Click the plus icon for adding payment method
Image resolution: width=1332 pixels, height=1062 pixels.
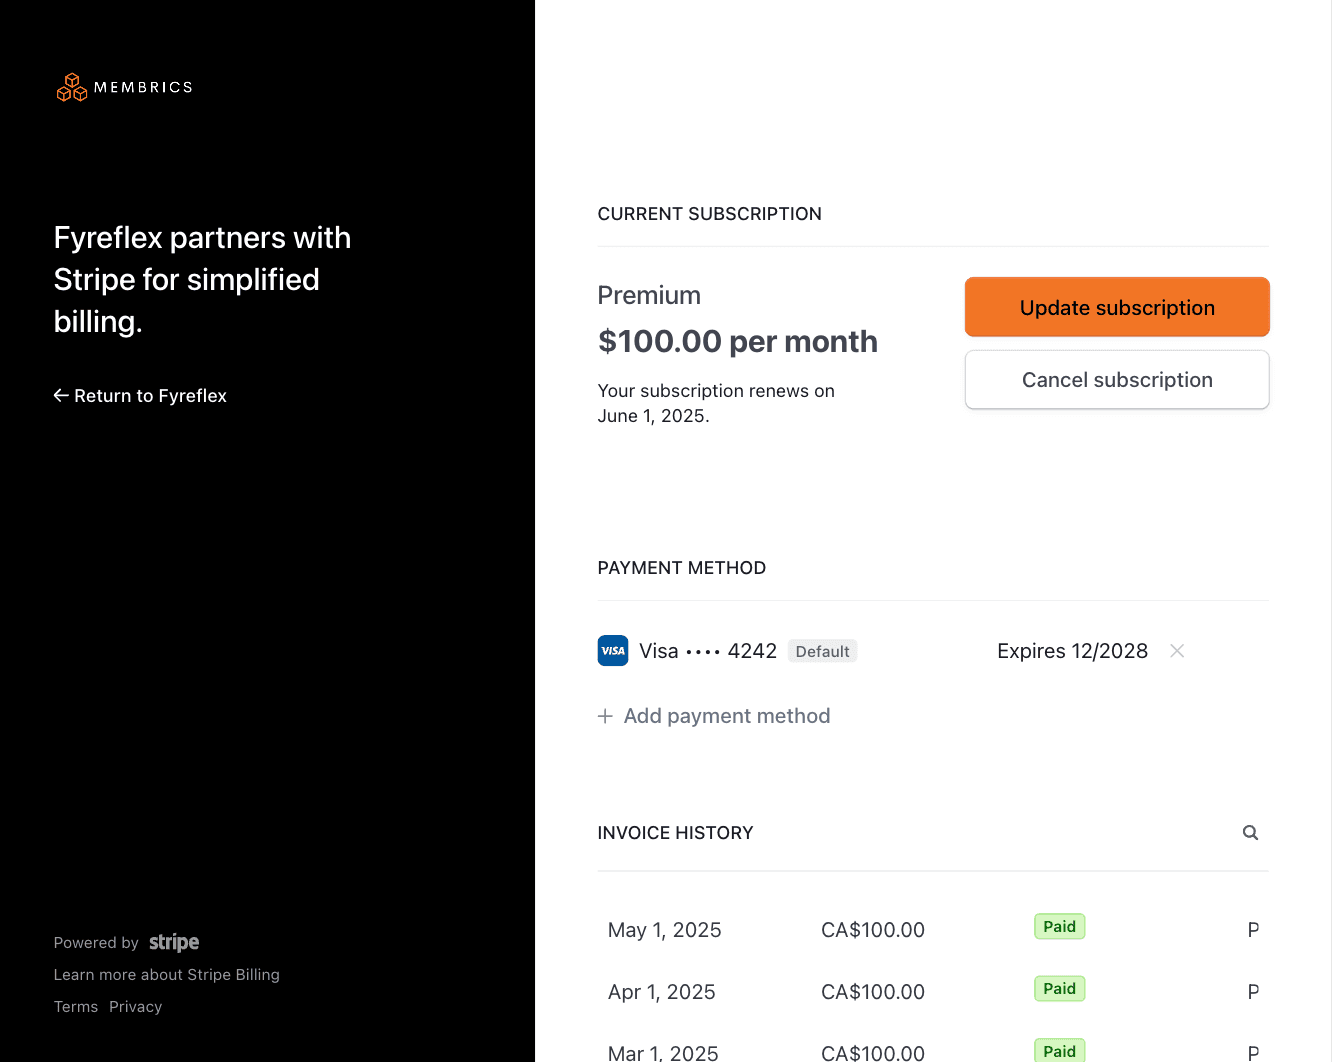605,716
